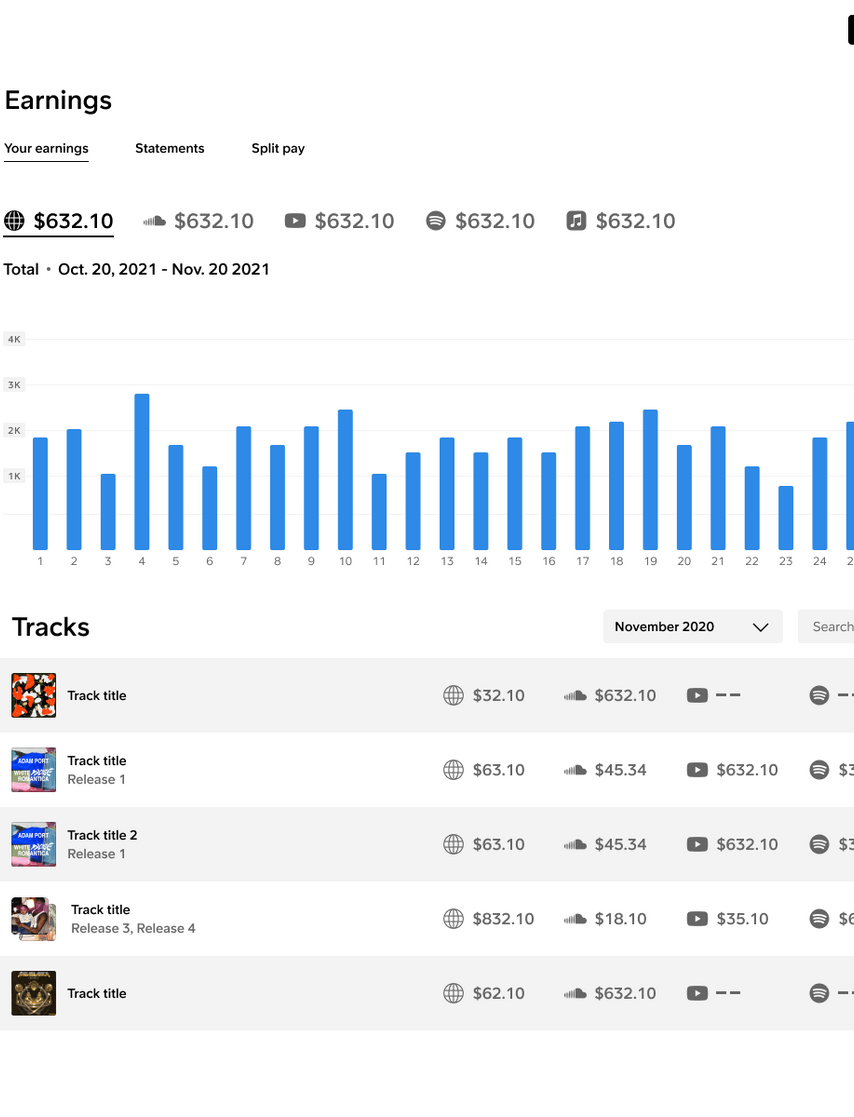Select the YouTube earnings icon in summary
Screen dimensions: 854x1117
tap(295, 221)
